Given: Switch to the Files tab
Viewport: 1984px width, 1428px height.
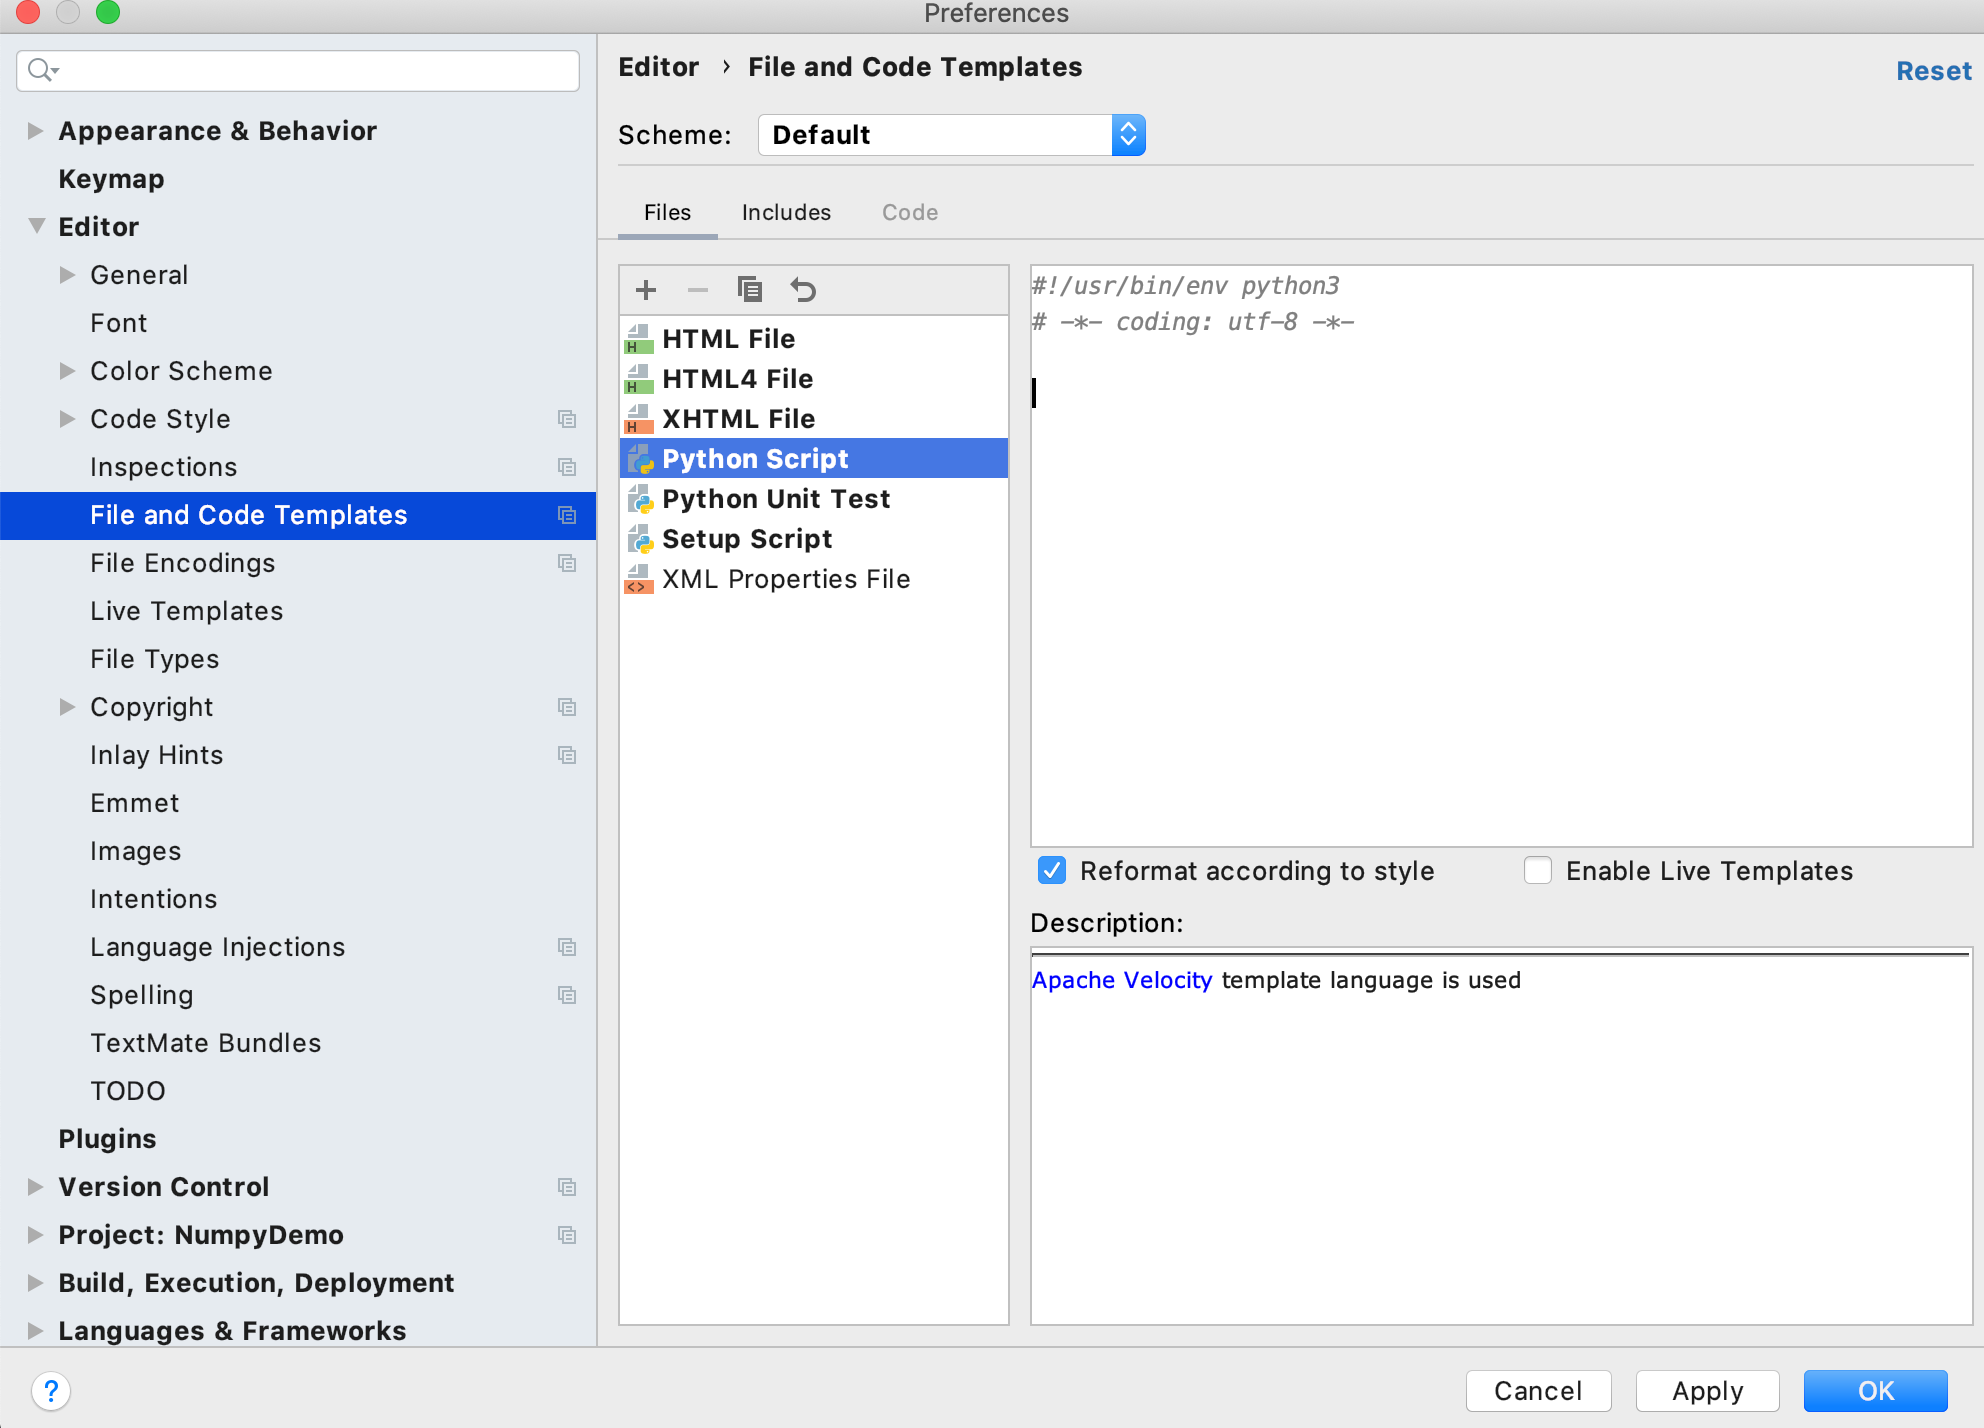Looking at the screenshot, I should (667, 212).
